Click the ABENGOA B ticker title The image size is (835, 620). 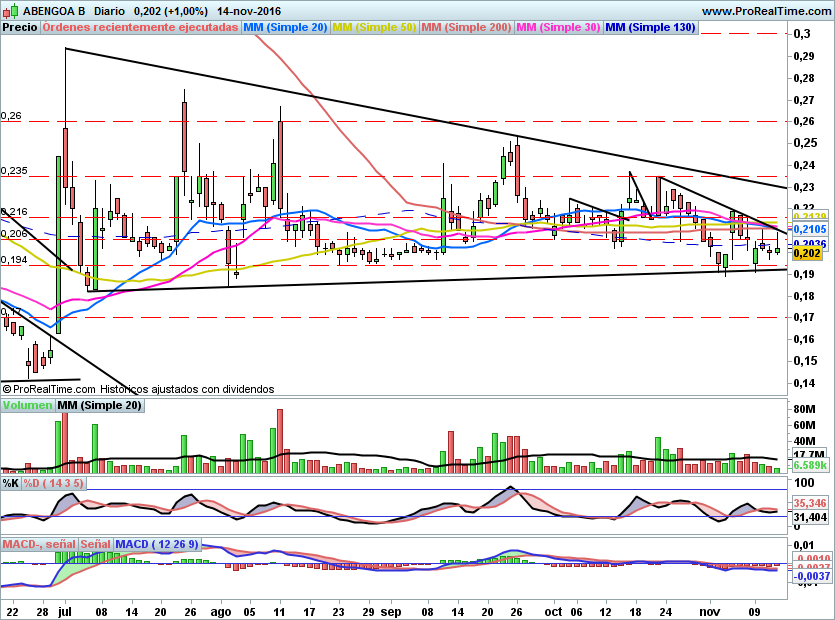pos(54,11)
